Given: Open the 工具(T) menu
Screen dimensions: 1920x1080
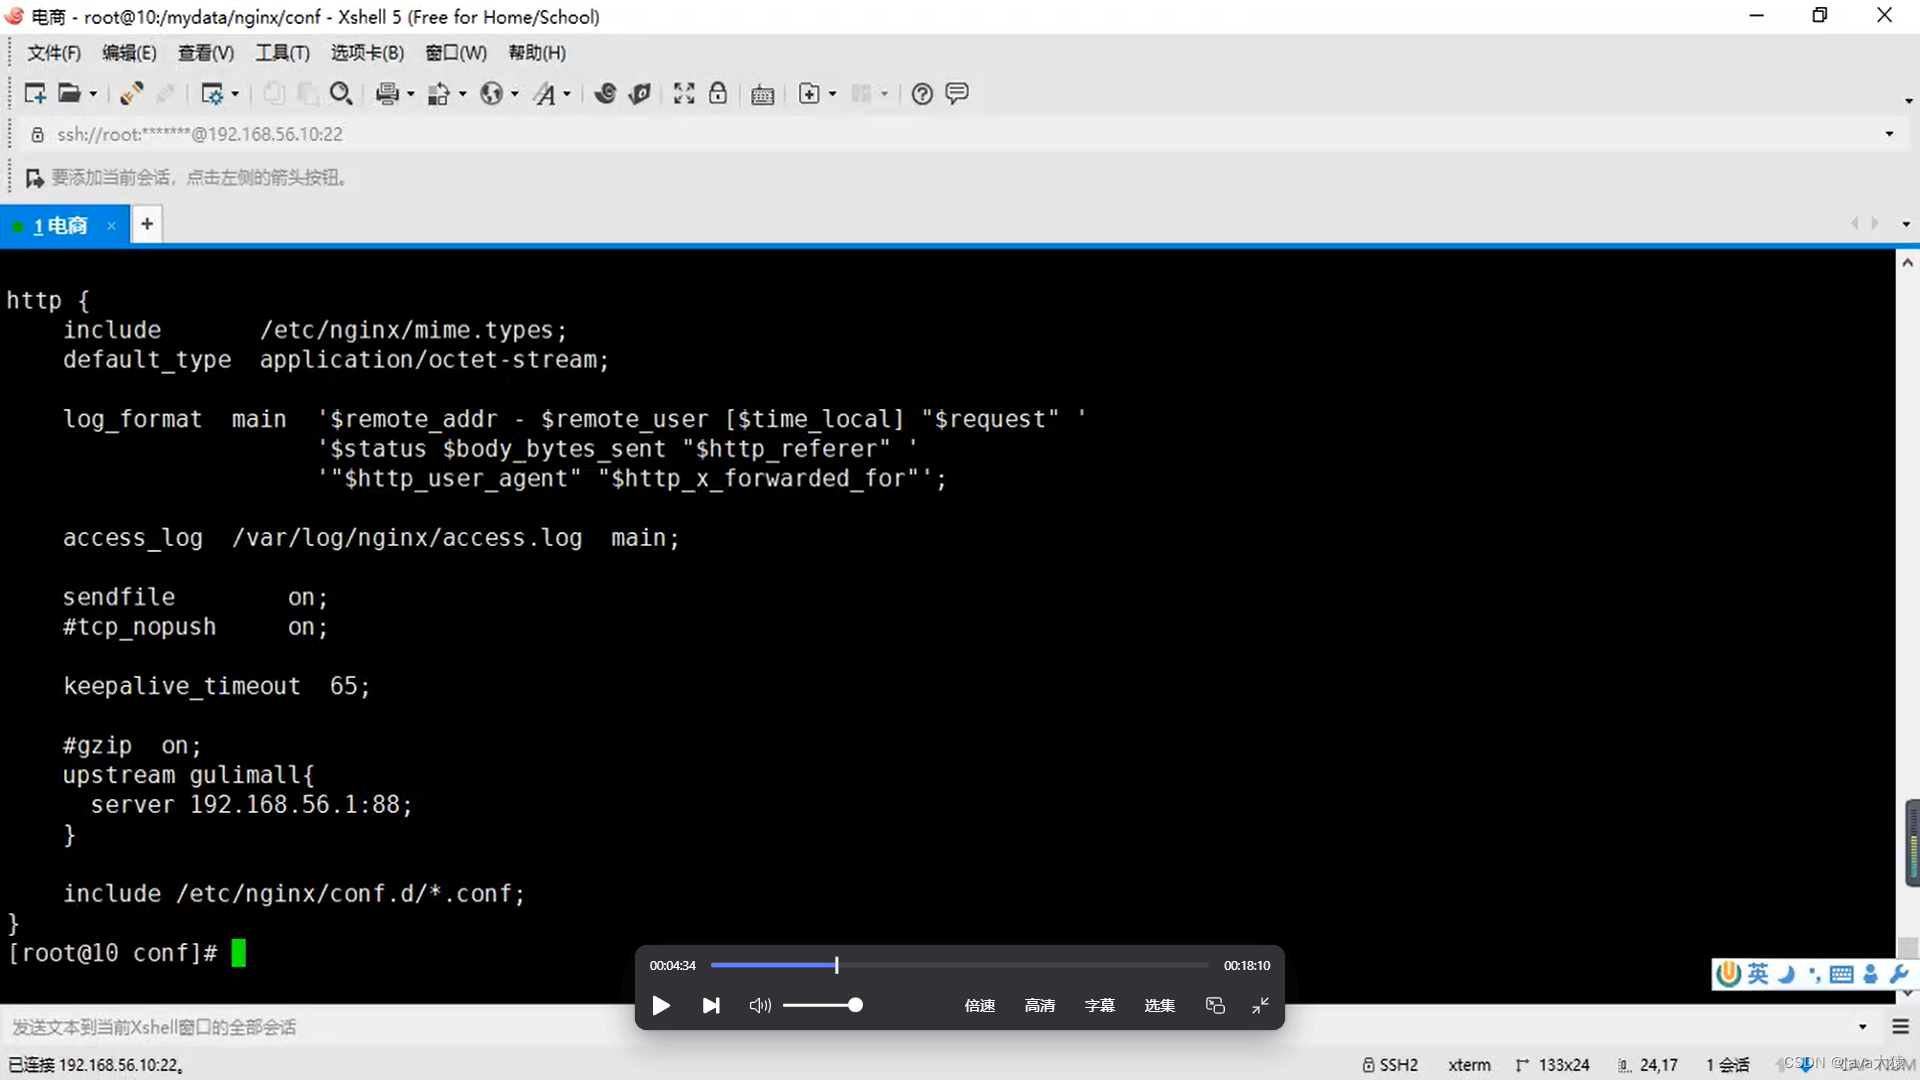Looking at the screenshot, I should [282, 53].
